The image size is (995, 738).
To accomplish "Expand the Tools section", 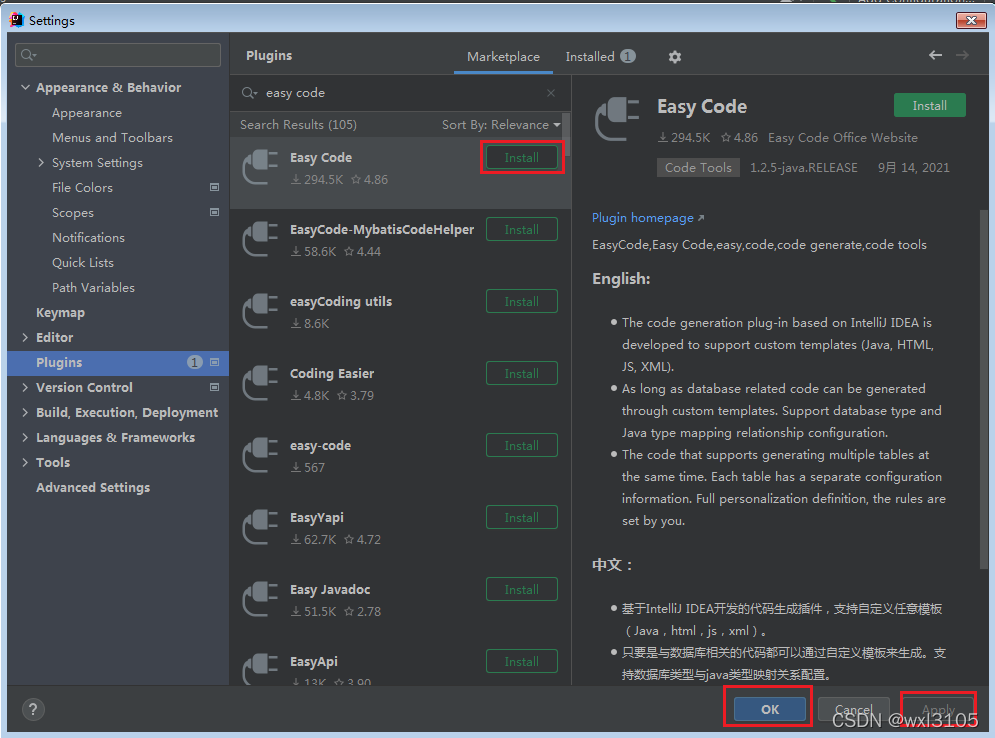I will point(25,463).
